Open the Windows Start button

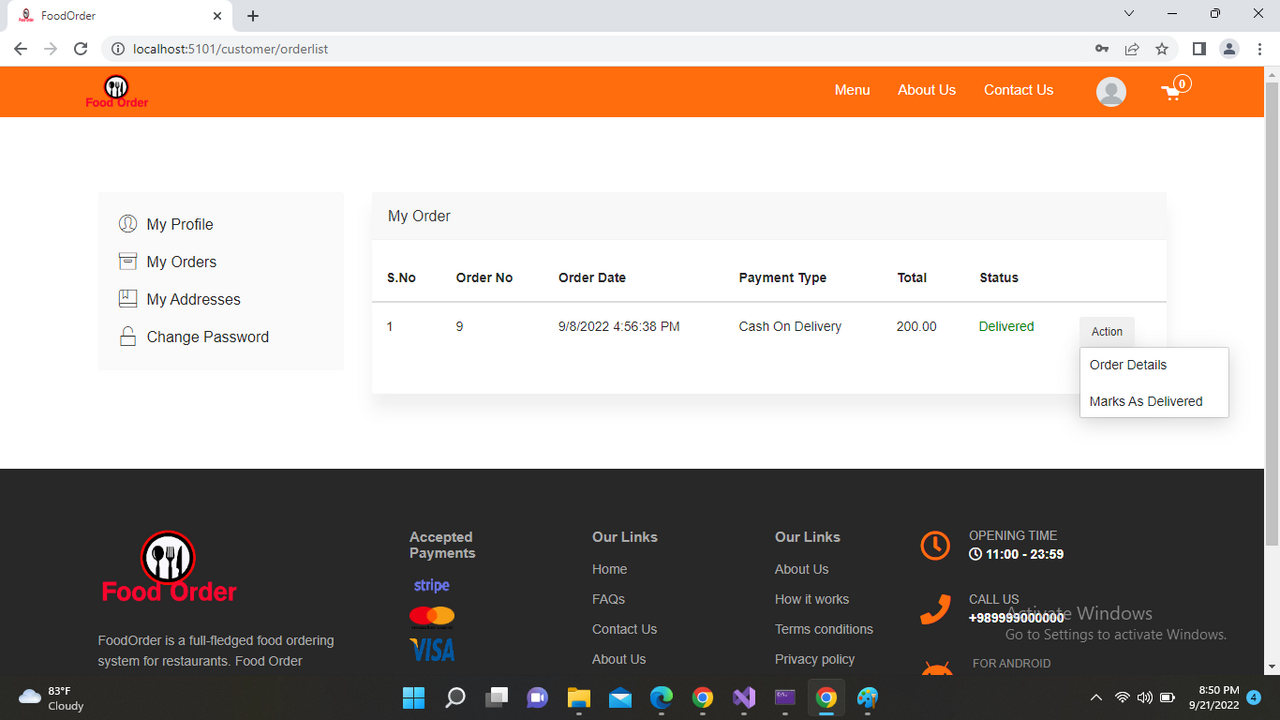click(x=413, y=697)
